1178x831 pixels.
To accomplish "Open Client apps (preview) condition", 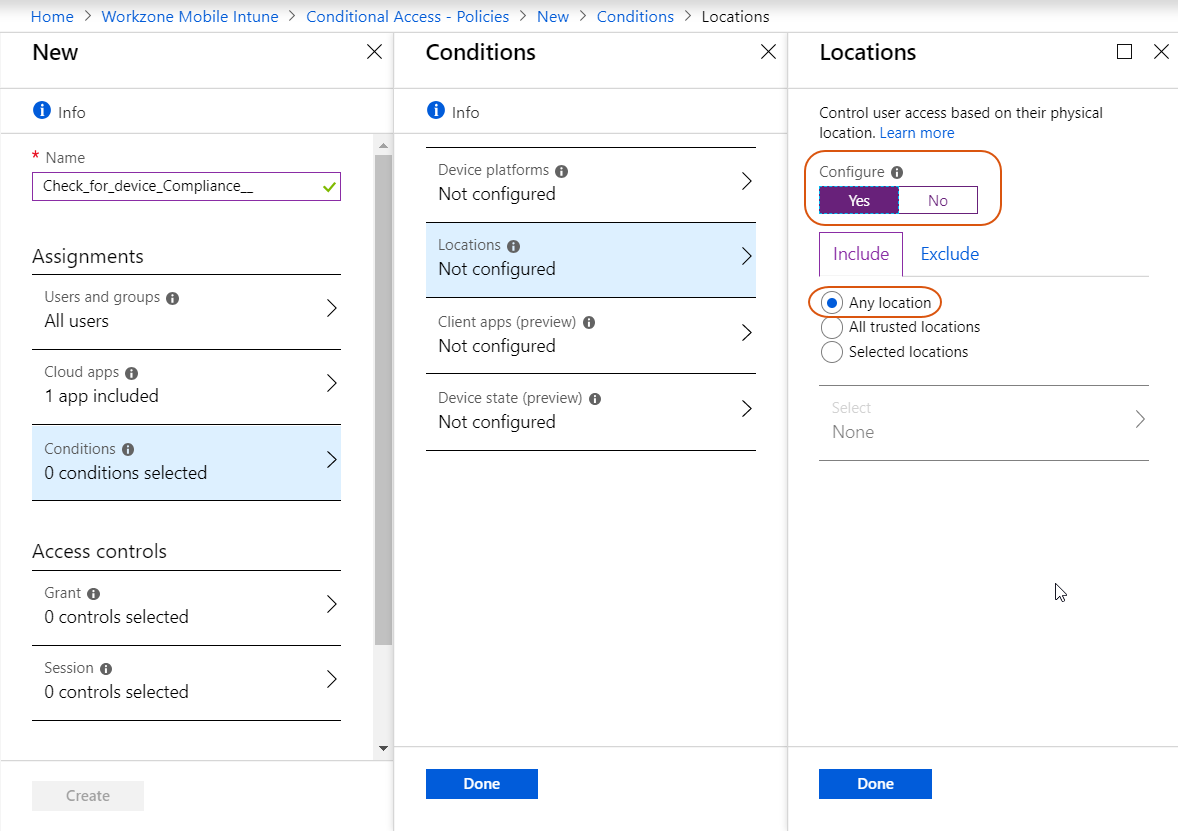I will 591,334.
